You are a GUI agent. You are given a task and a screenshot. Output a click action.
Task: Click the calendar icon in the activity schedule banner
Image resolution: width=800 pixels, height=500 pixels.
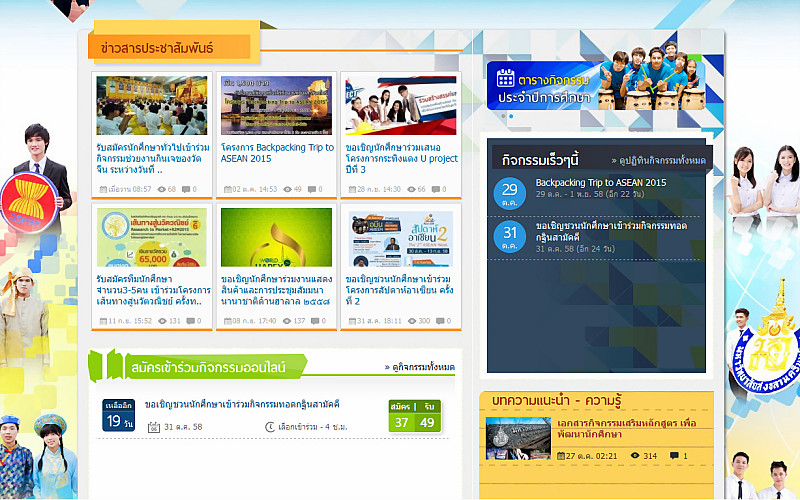coord(506,78)
